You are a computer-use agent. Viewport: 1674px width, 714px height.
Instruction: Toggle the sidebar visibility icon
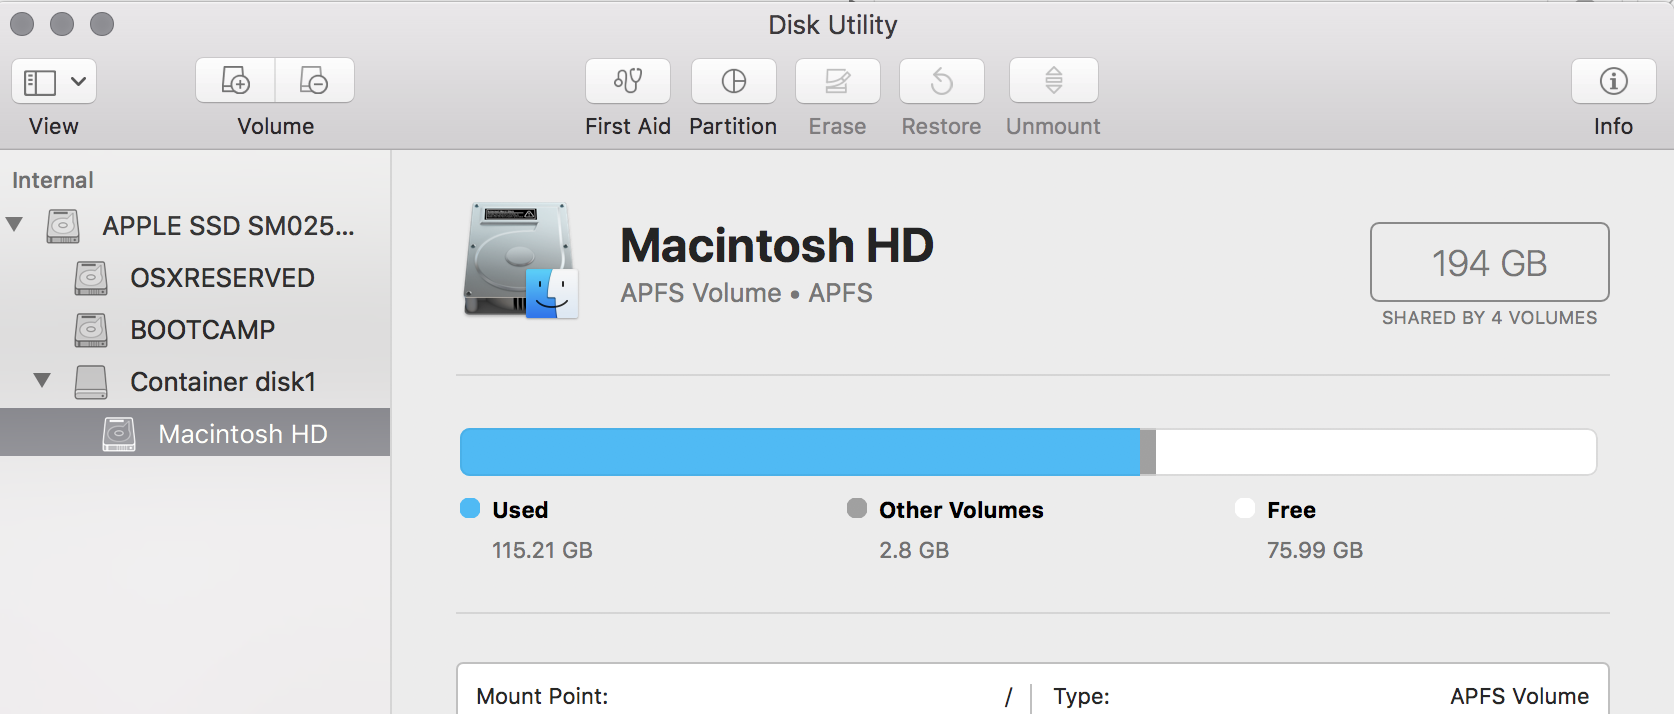pyautogui.click(x=41, y=81)
